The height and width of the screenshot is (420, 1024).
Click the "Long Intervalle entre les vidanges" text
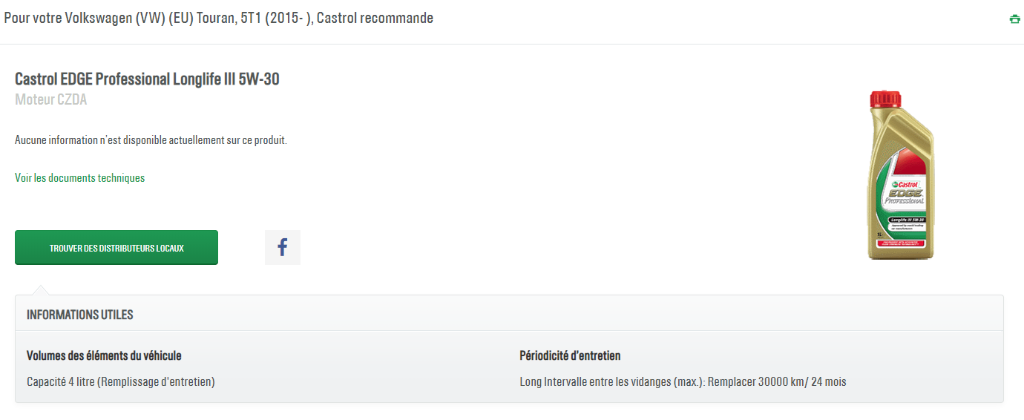(610, 381)
